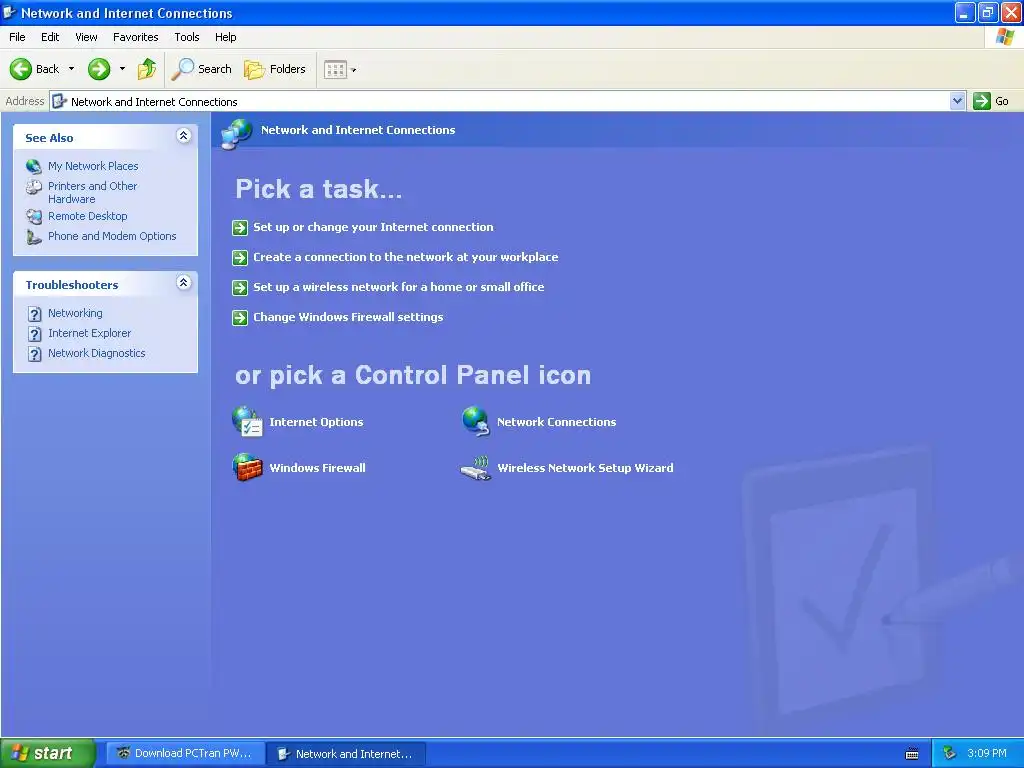Click arrow icon beside workplace connection task

point(240,257)
